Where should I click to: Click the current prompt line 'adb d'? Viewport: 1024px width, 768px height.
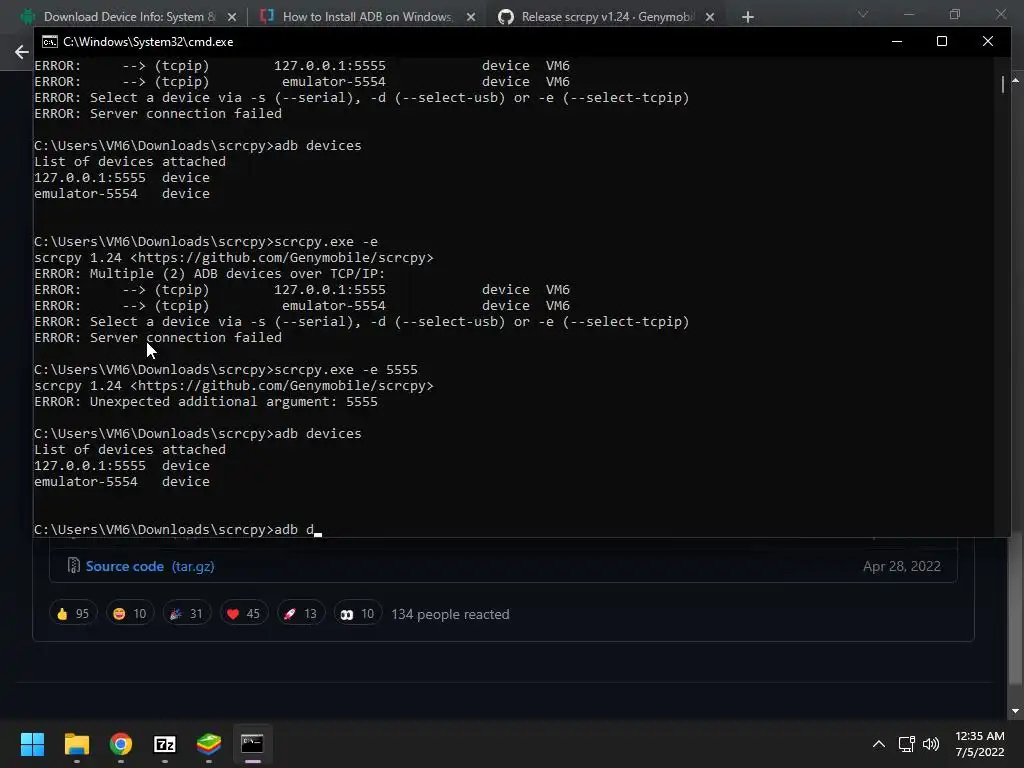(178, 529)
